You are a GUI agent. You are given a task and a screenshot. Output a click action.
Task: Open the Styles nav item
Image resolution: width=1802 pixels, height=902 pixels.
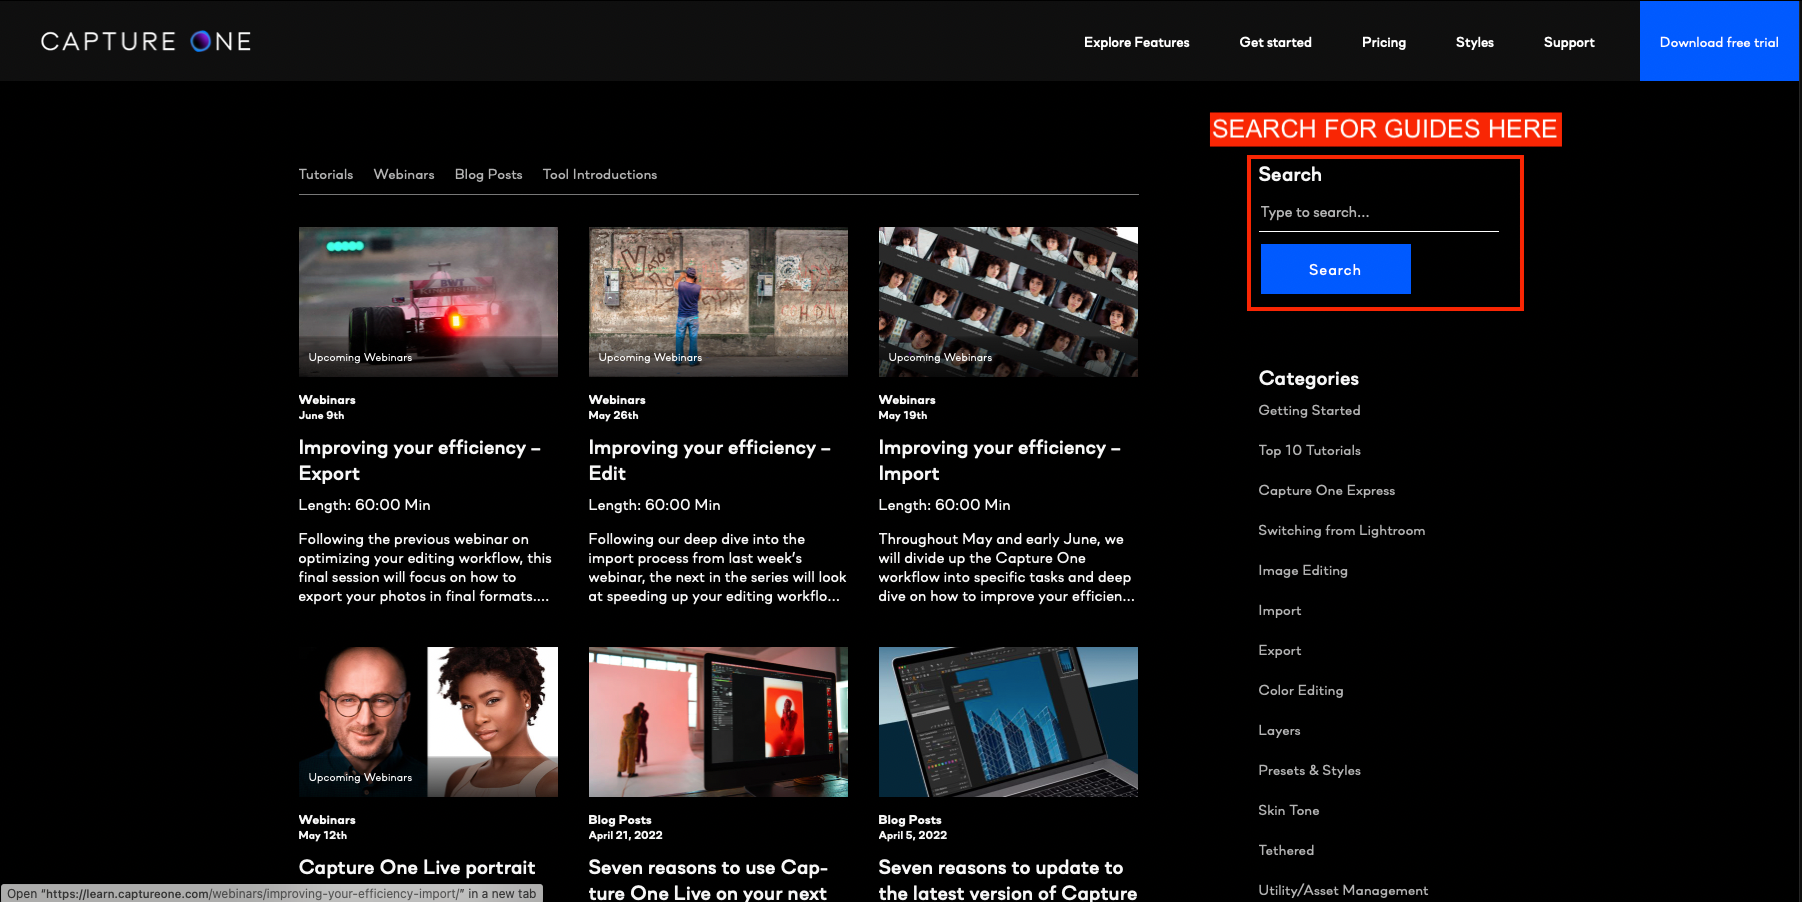pyautogui.click(x=1475, y=42)
